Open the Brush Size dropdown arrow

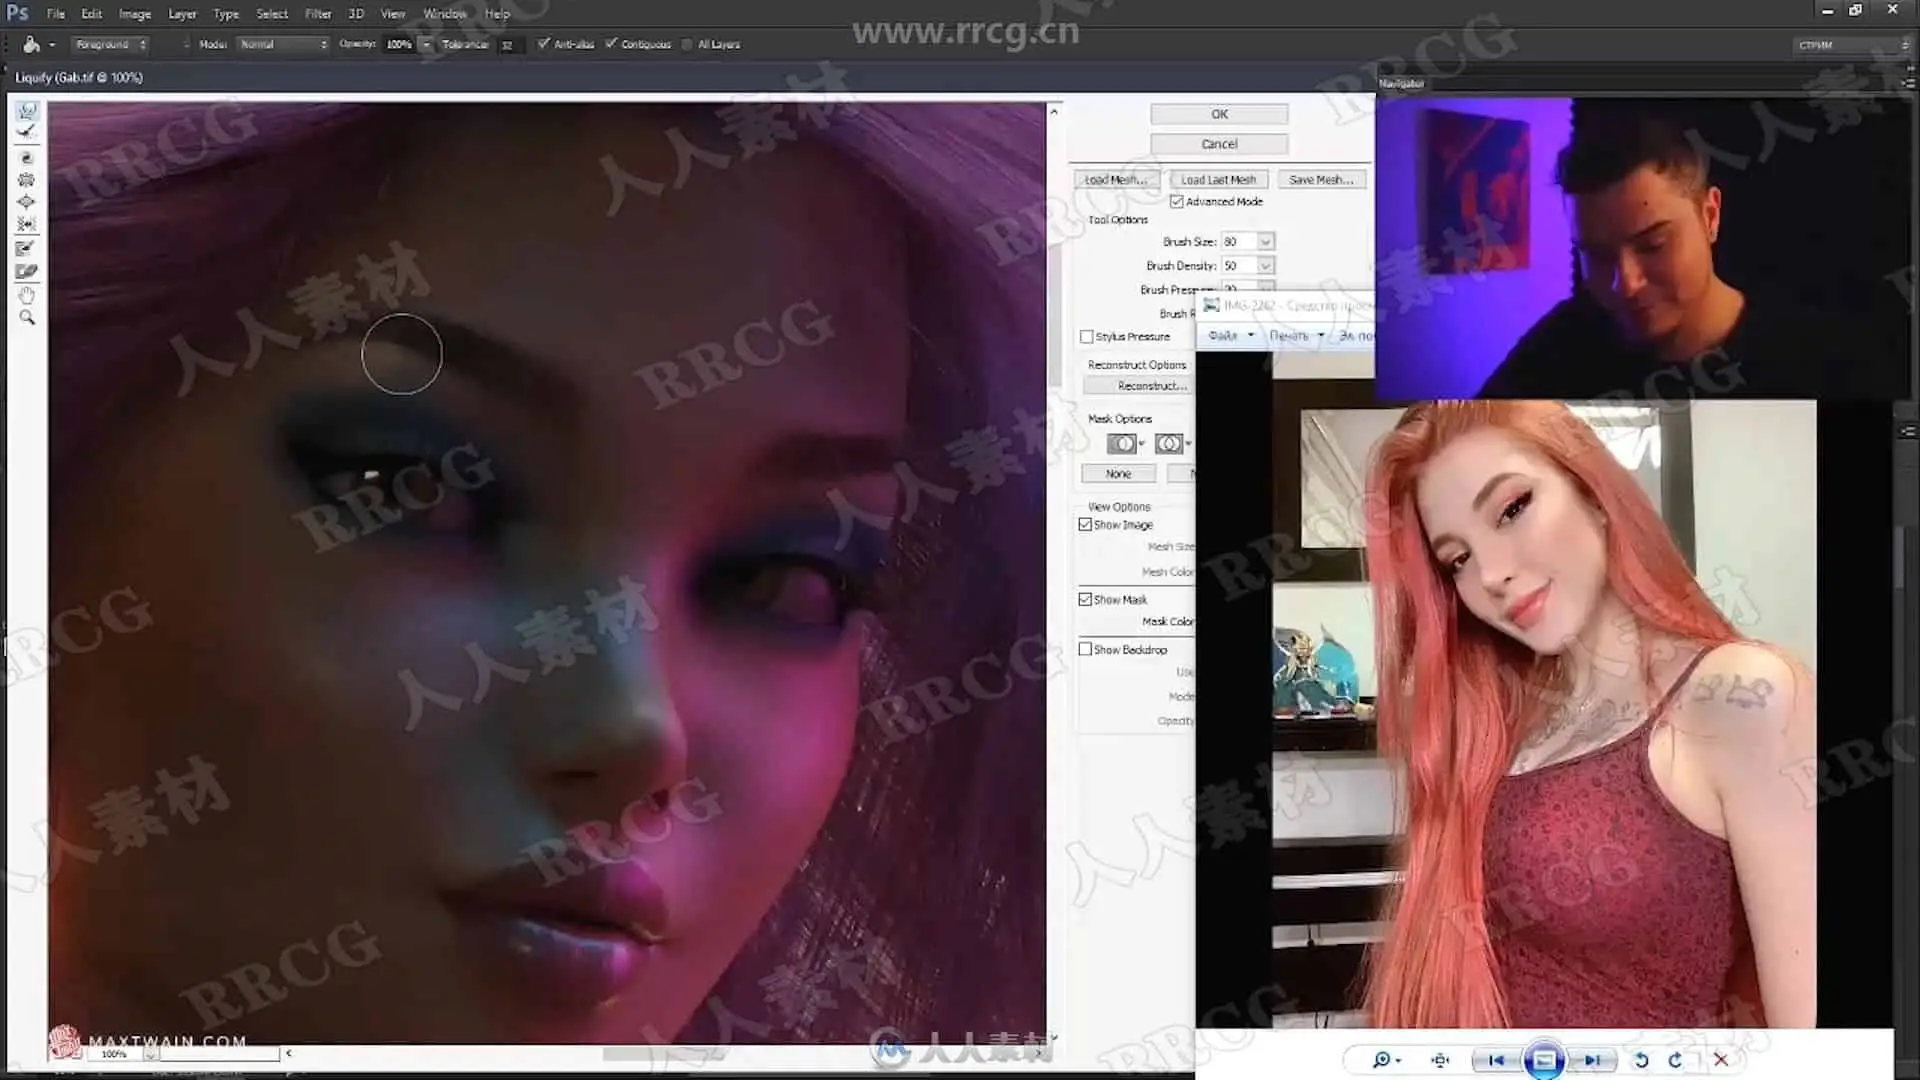[1266, 242]
